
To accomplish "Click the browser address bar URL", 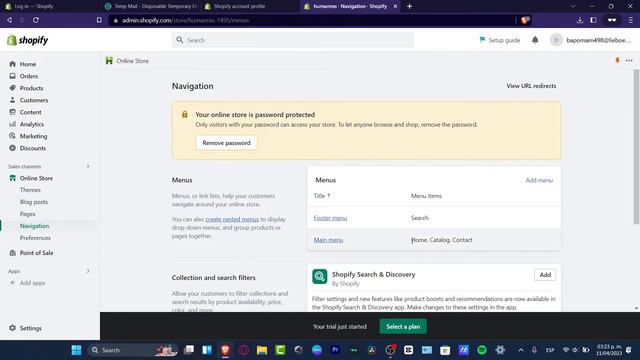I will 185,20.
